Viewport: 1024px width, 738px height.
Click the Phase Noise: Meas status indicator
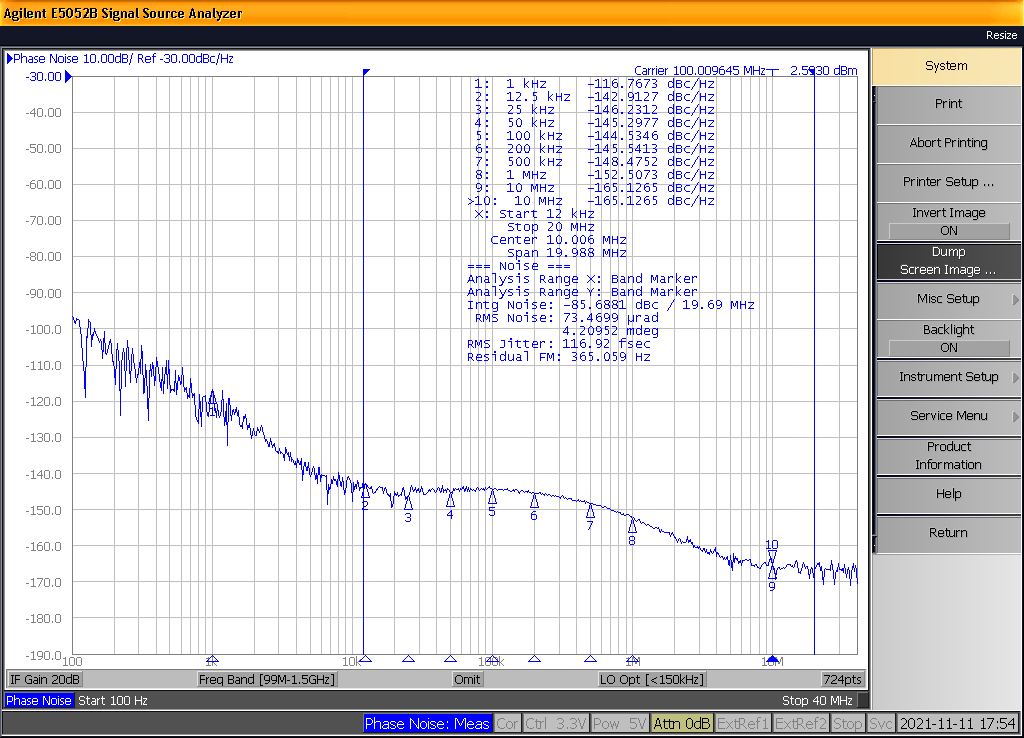point(427,724)
